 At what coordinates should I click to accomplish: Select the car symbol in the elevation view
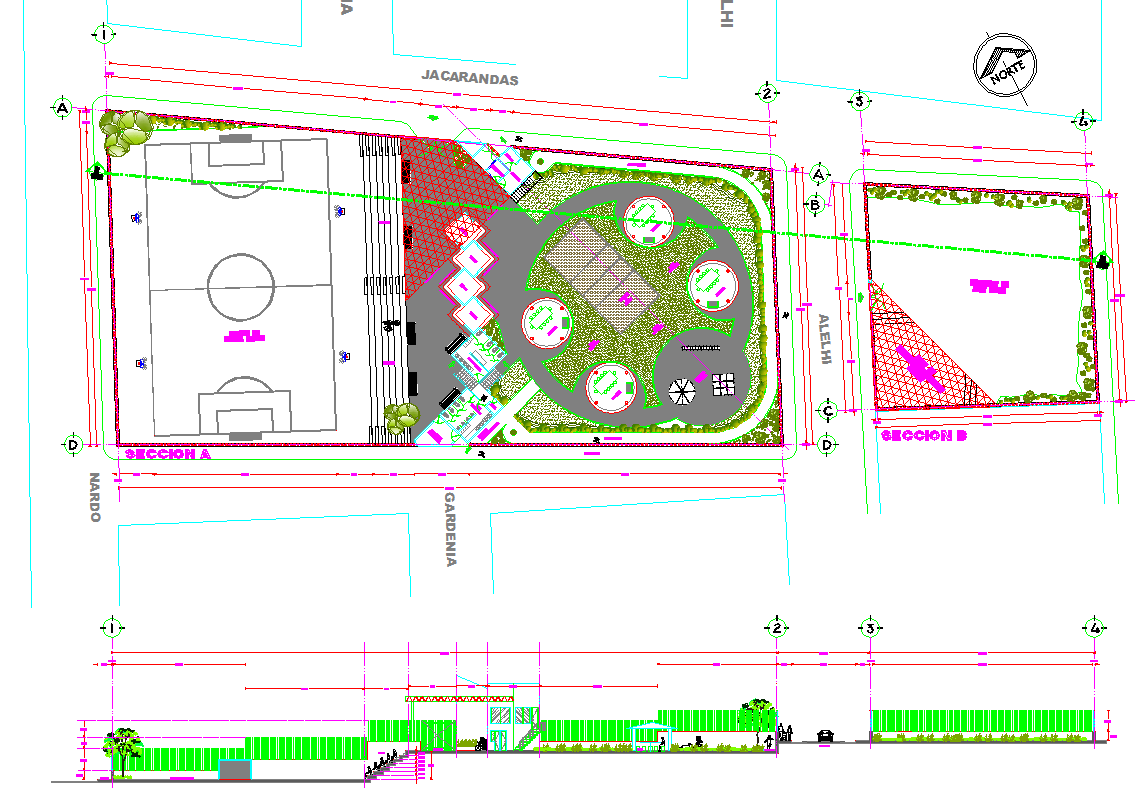[x=826, y=736]
